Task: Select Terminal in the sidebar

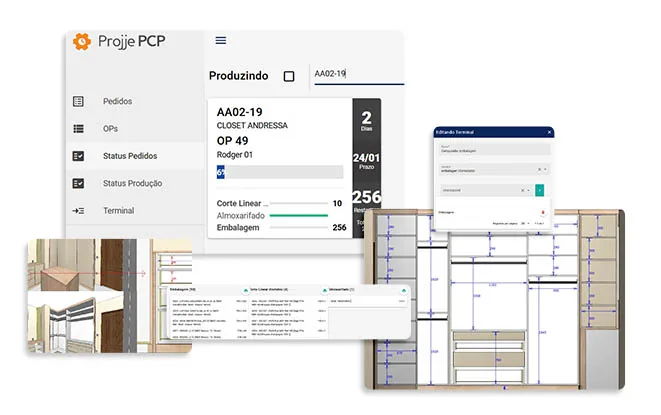Action: coord(118,211)
